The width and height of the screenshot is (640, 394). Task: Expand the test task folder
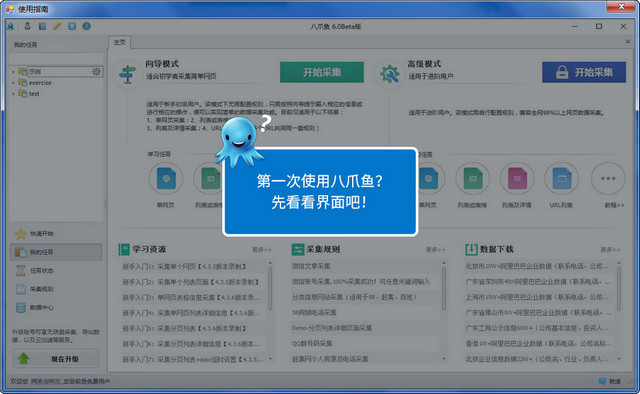(x=13, y=94)
